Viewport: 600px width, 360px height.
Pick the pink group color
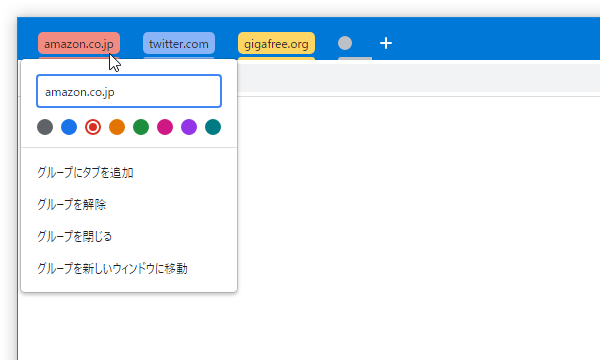[x=165, y=127]
